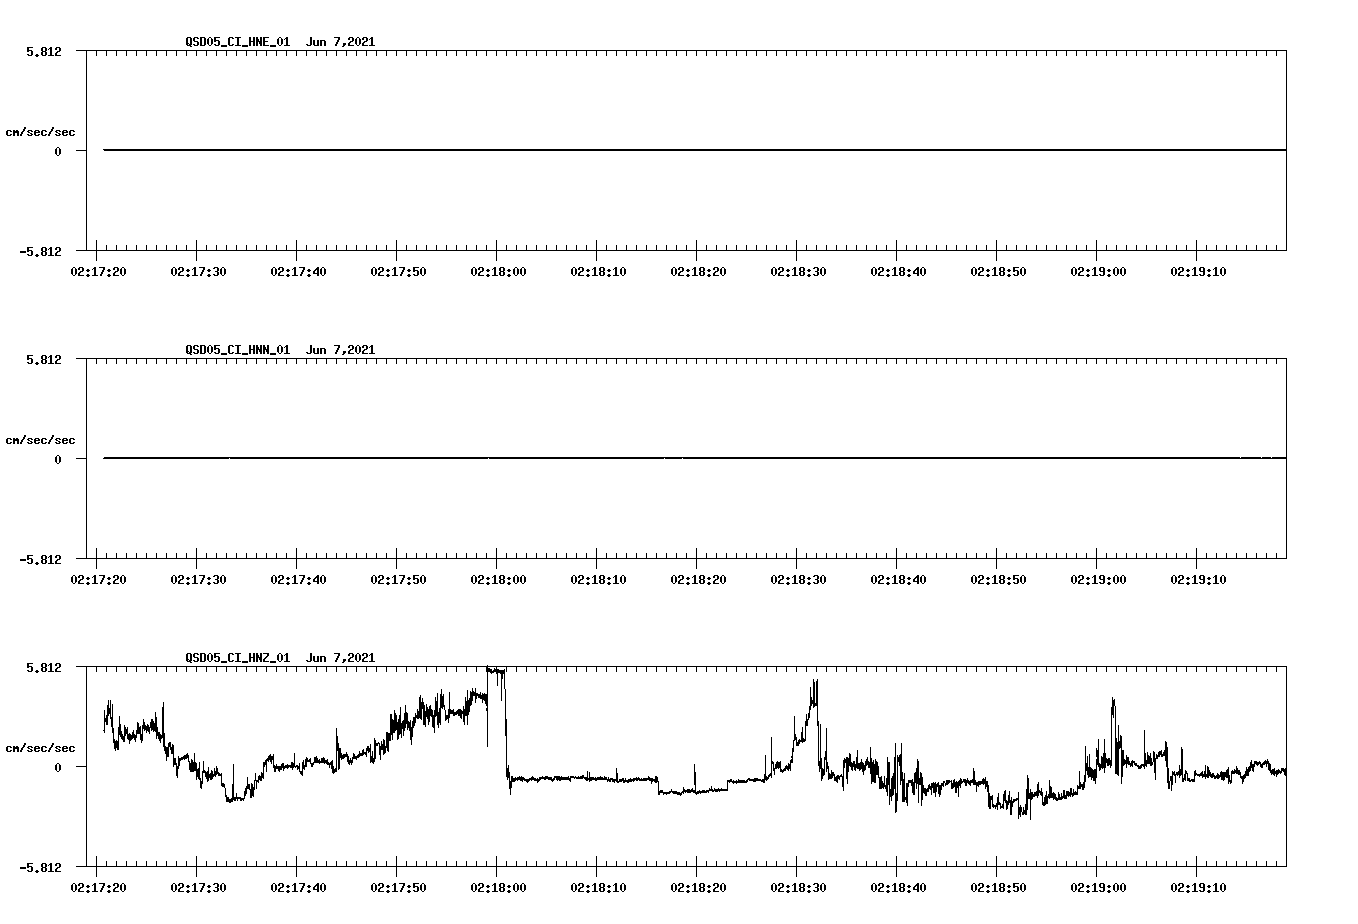Click the zero axis label on HNZ plot
This screenshot has height=924, width=1358.
point(58,767)
